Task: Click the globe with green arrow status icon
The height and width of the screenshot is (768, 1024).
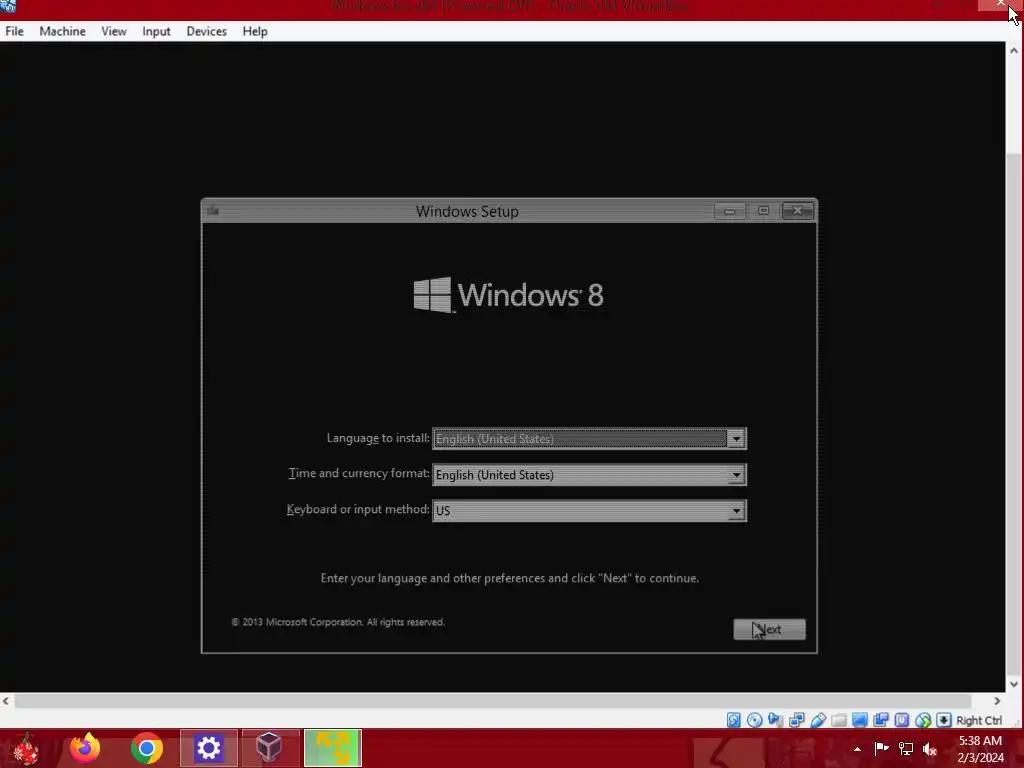Action: (923, 720)
